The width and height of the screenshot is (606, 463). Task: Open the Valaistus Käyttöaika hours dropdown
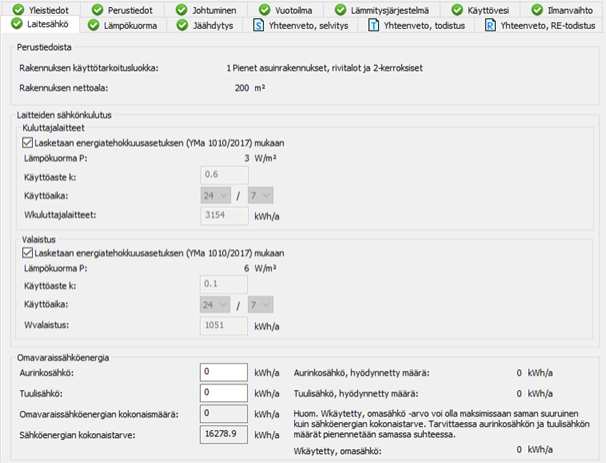click(x=215, y=305)
